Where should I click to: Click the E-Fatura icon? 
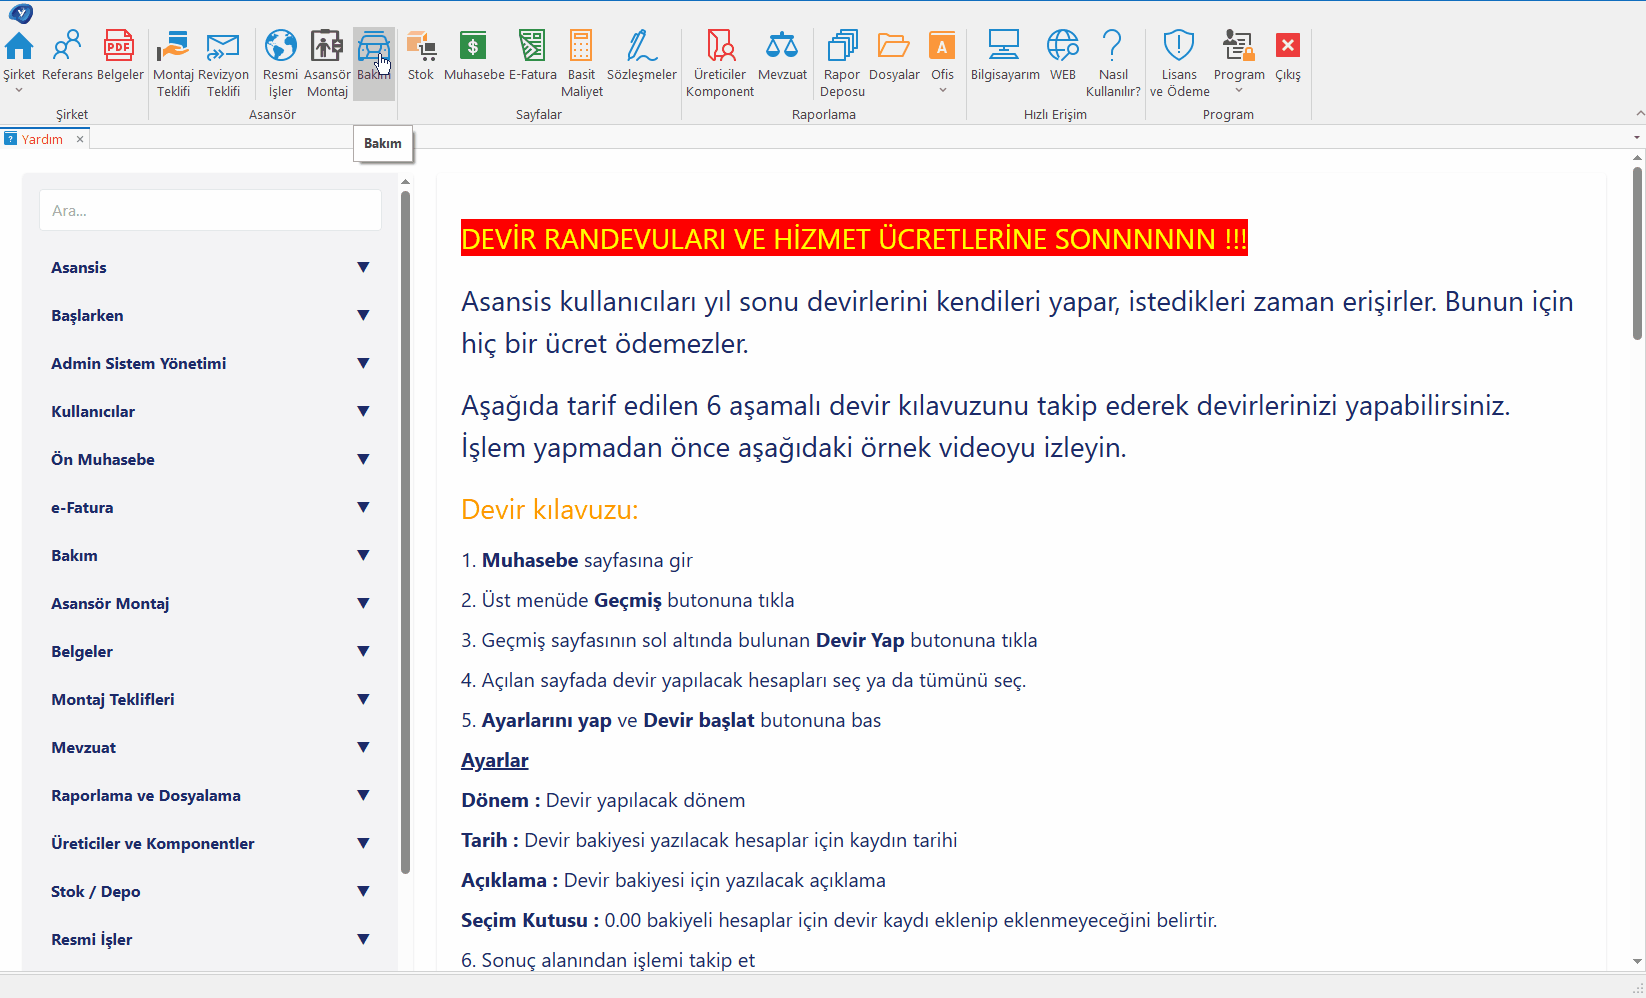(x=532, y=47)
